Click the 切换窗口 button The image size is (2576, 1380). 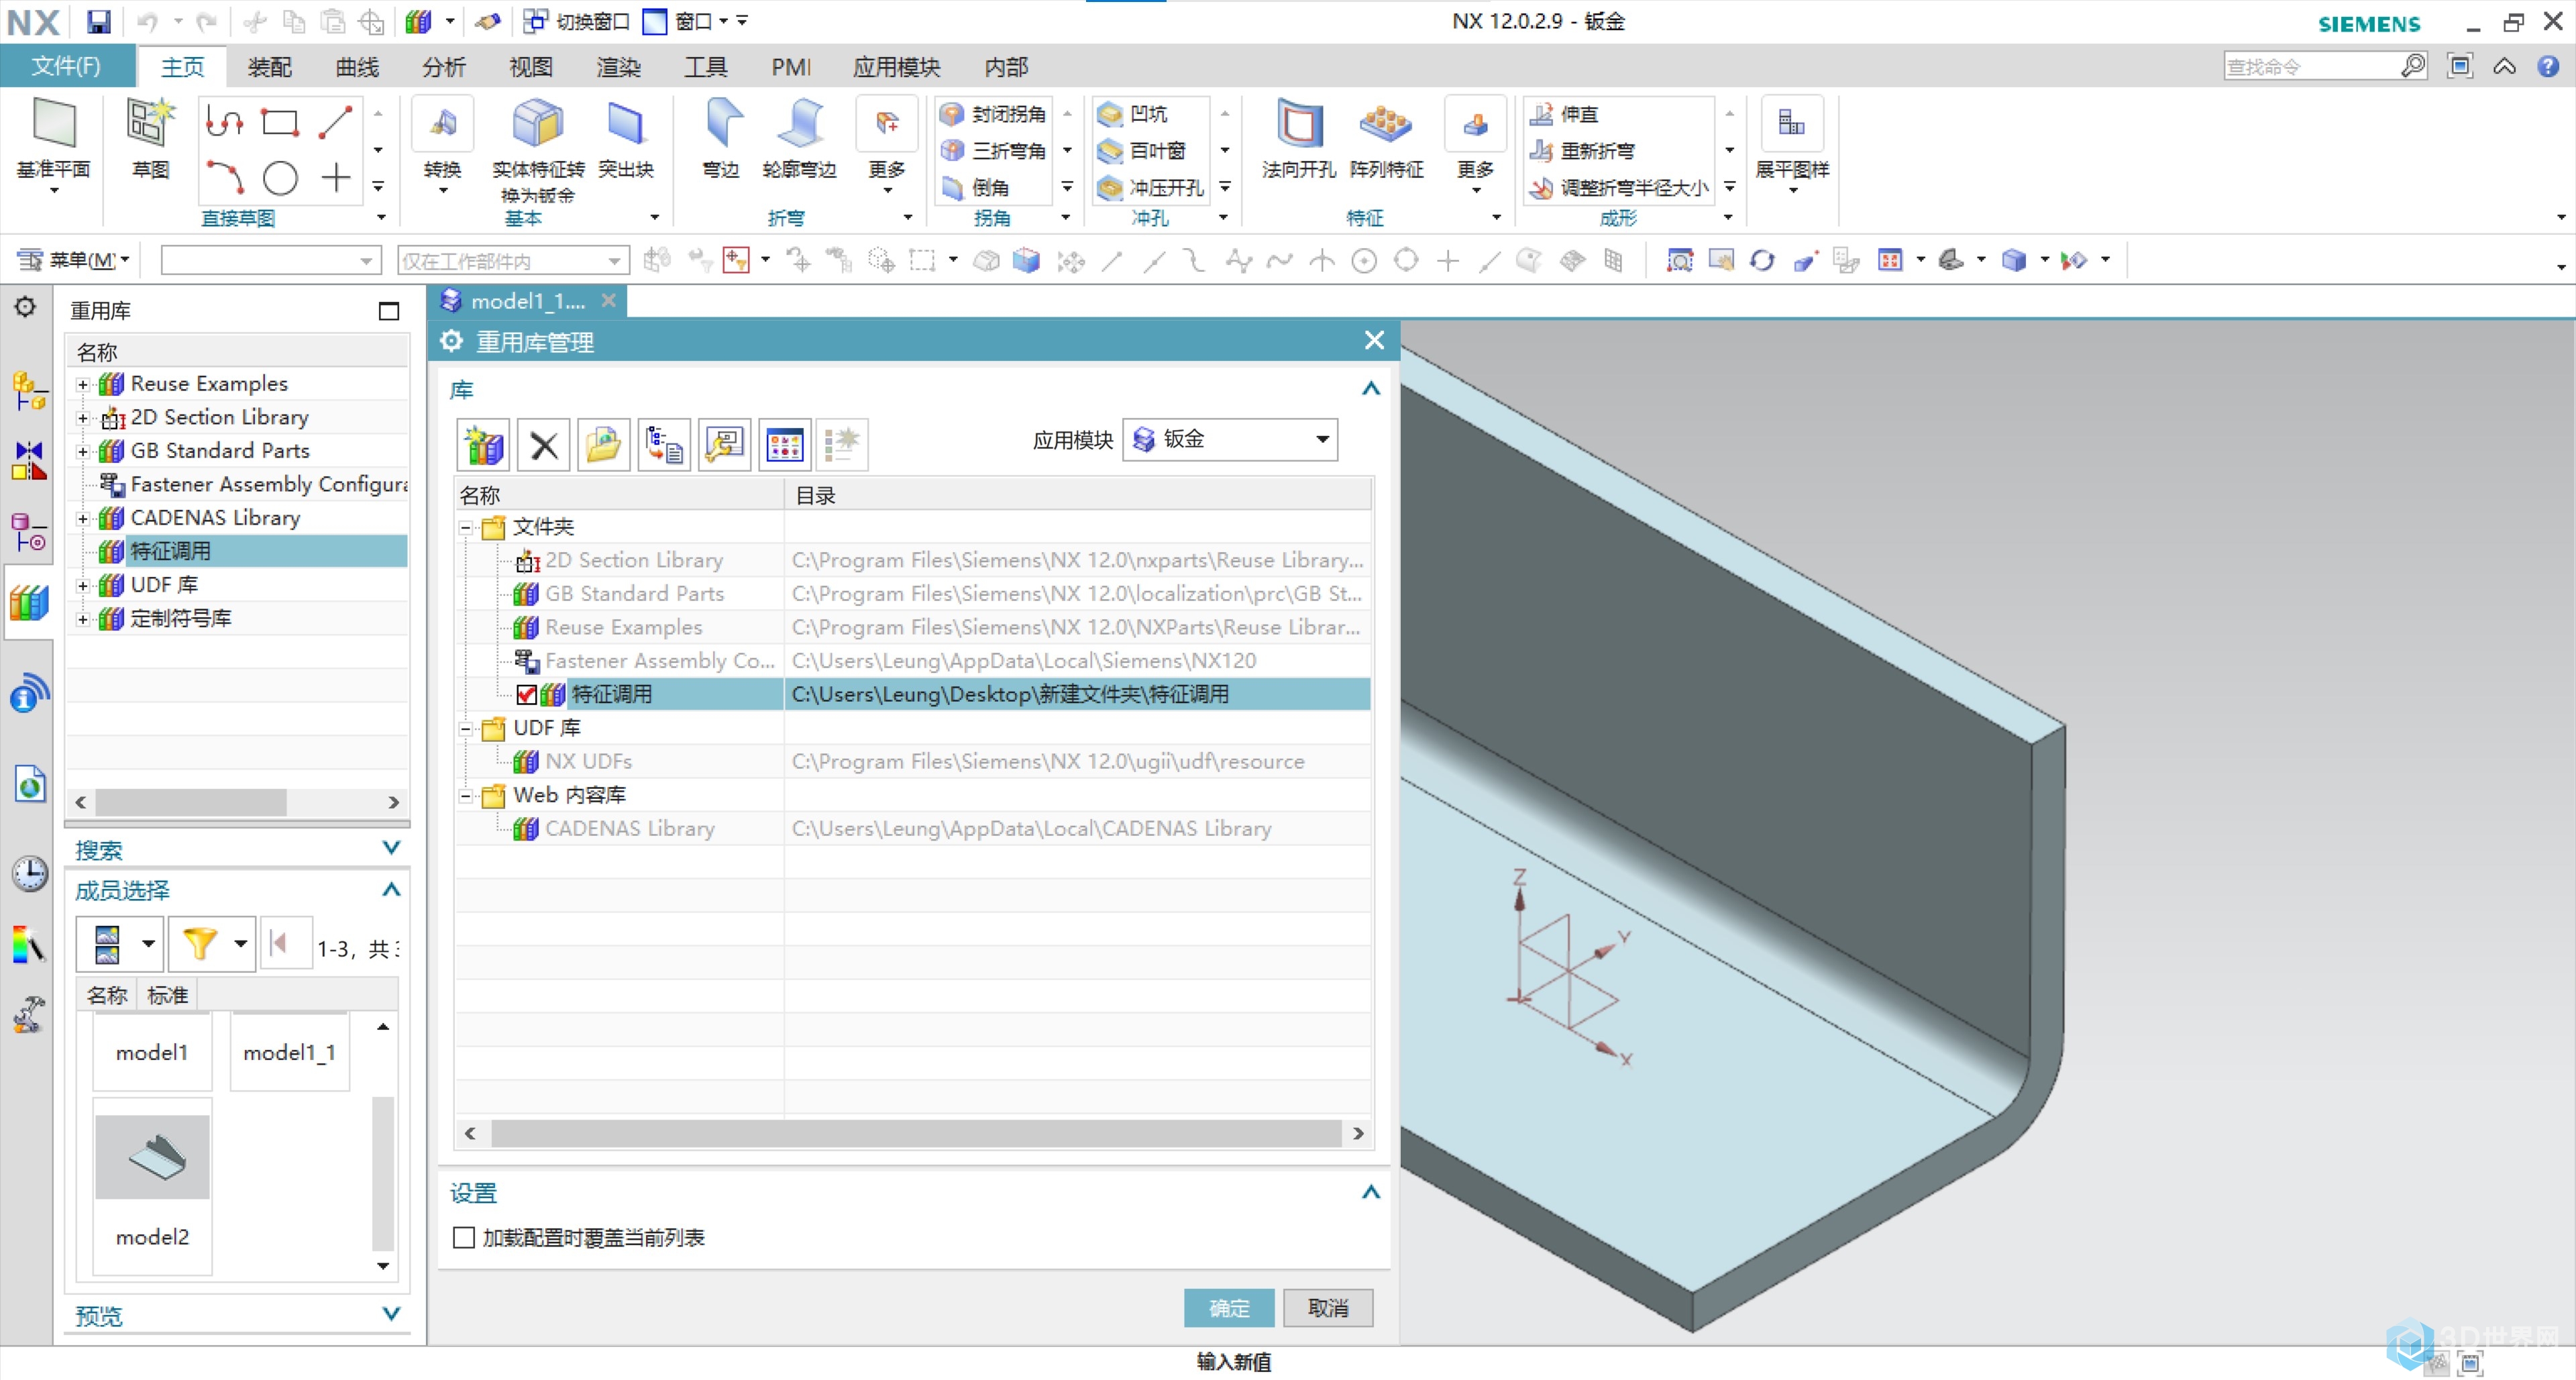(577, 21)
